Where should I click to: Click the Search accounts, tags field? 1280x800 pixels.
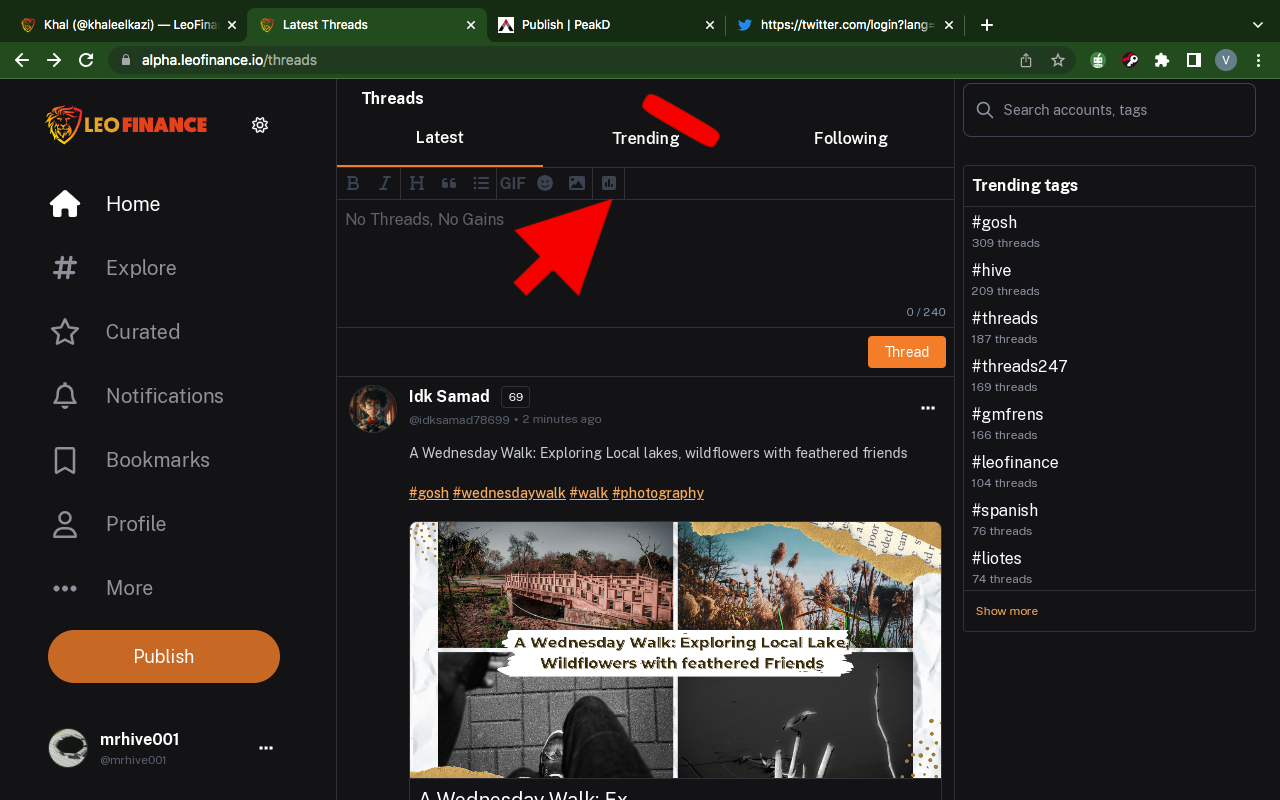pos(1109,110)
